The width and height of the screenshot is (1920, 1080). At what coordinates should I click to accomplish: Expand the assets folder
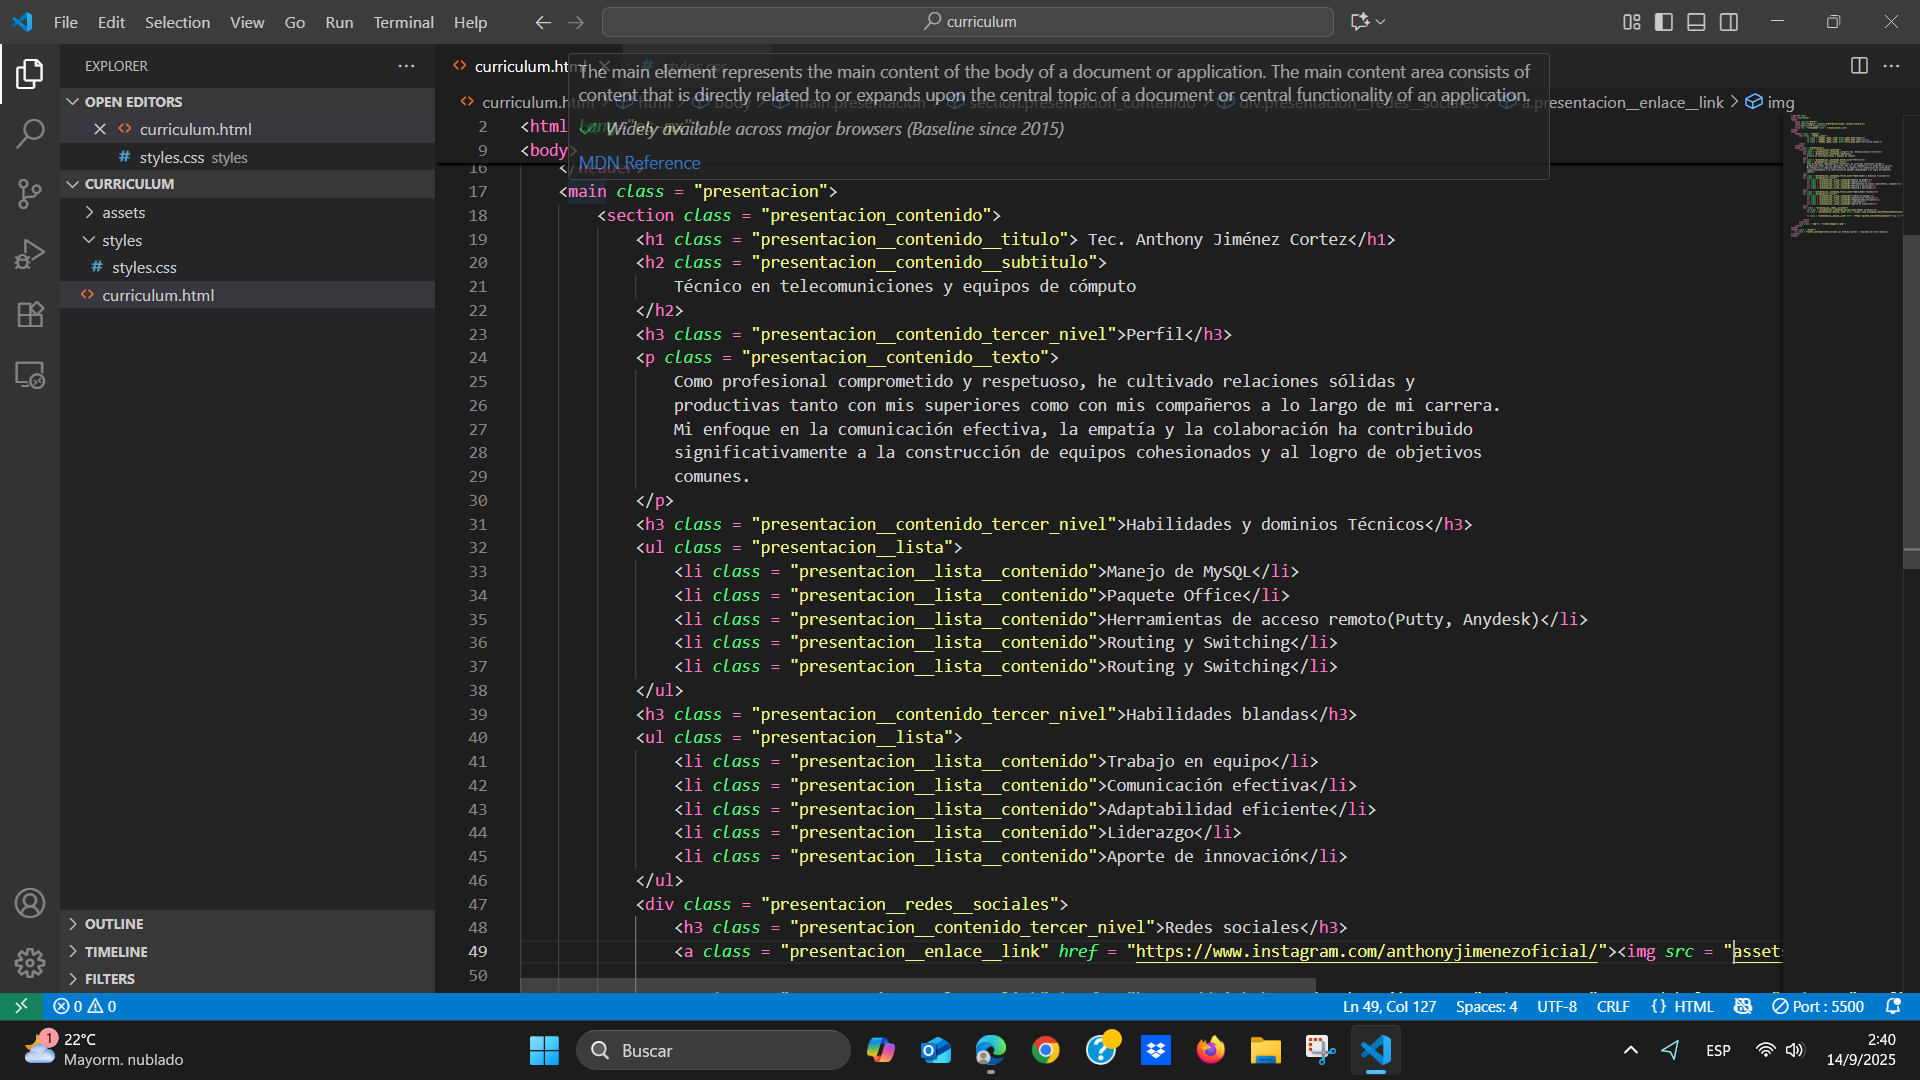point(123,212)
